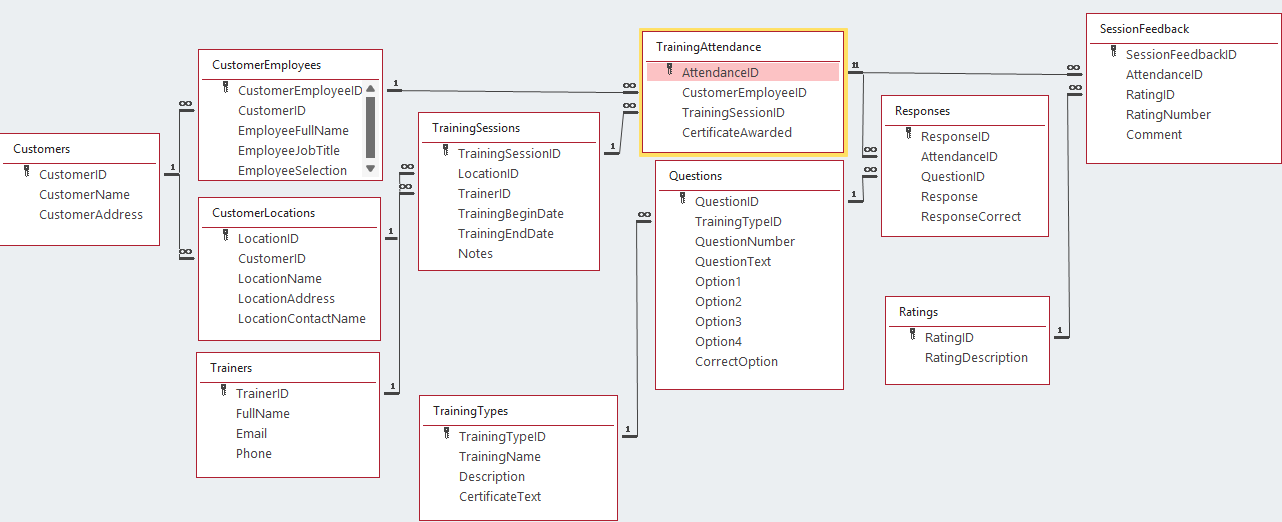Select LocationAddress field in CustomerLocations

pos(286,298)
